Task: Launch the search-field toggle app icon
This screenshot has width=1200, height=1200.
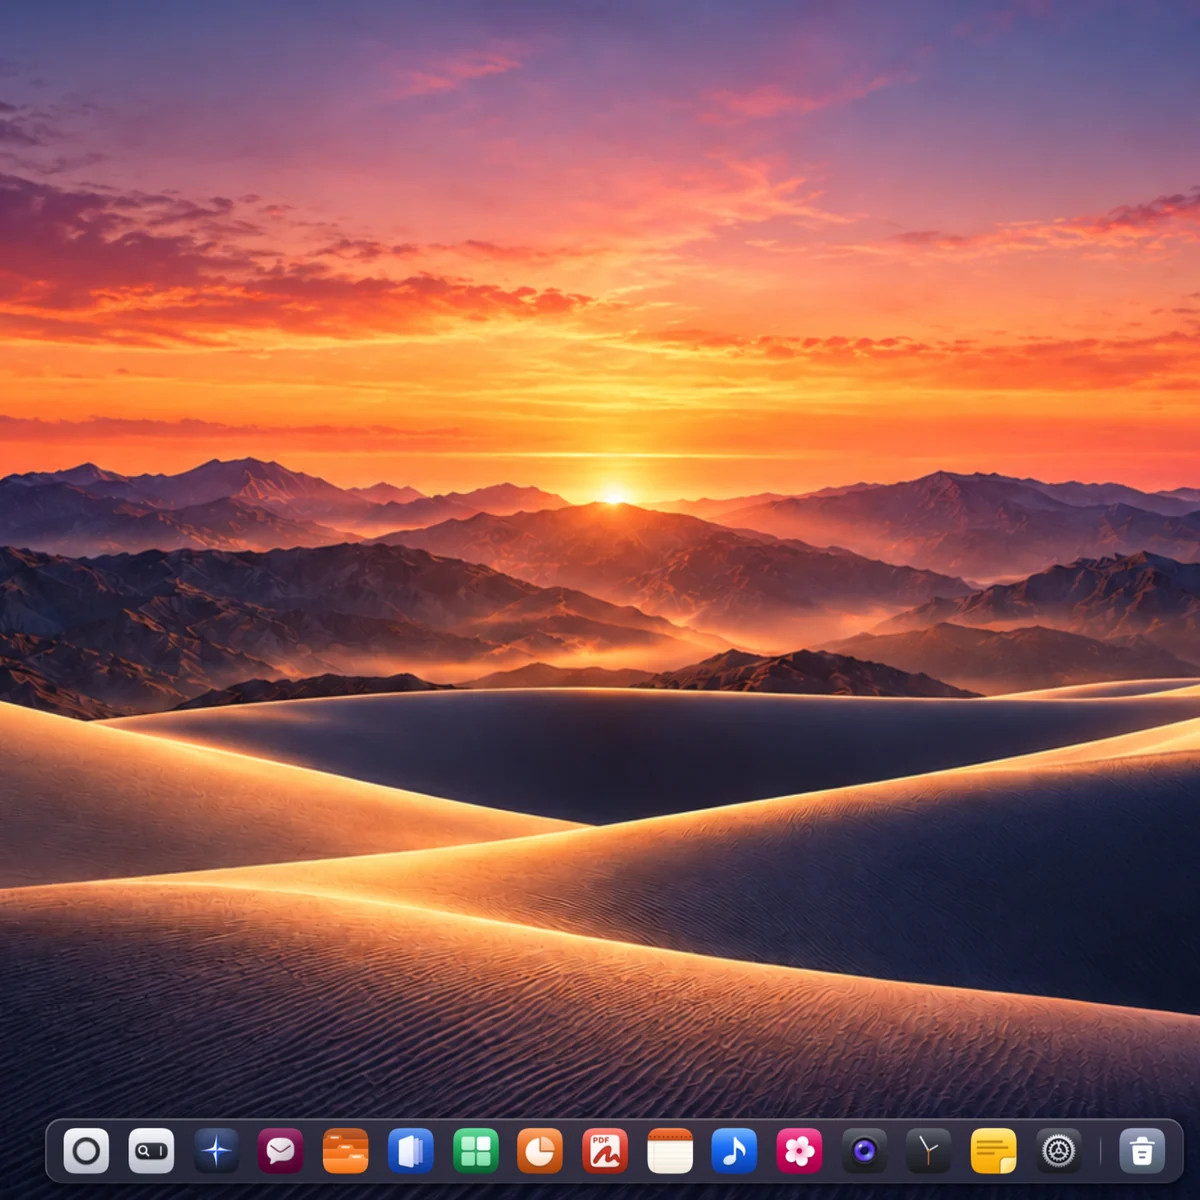Action: pos(151,1151)
